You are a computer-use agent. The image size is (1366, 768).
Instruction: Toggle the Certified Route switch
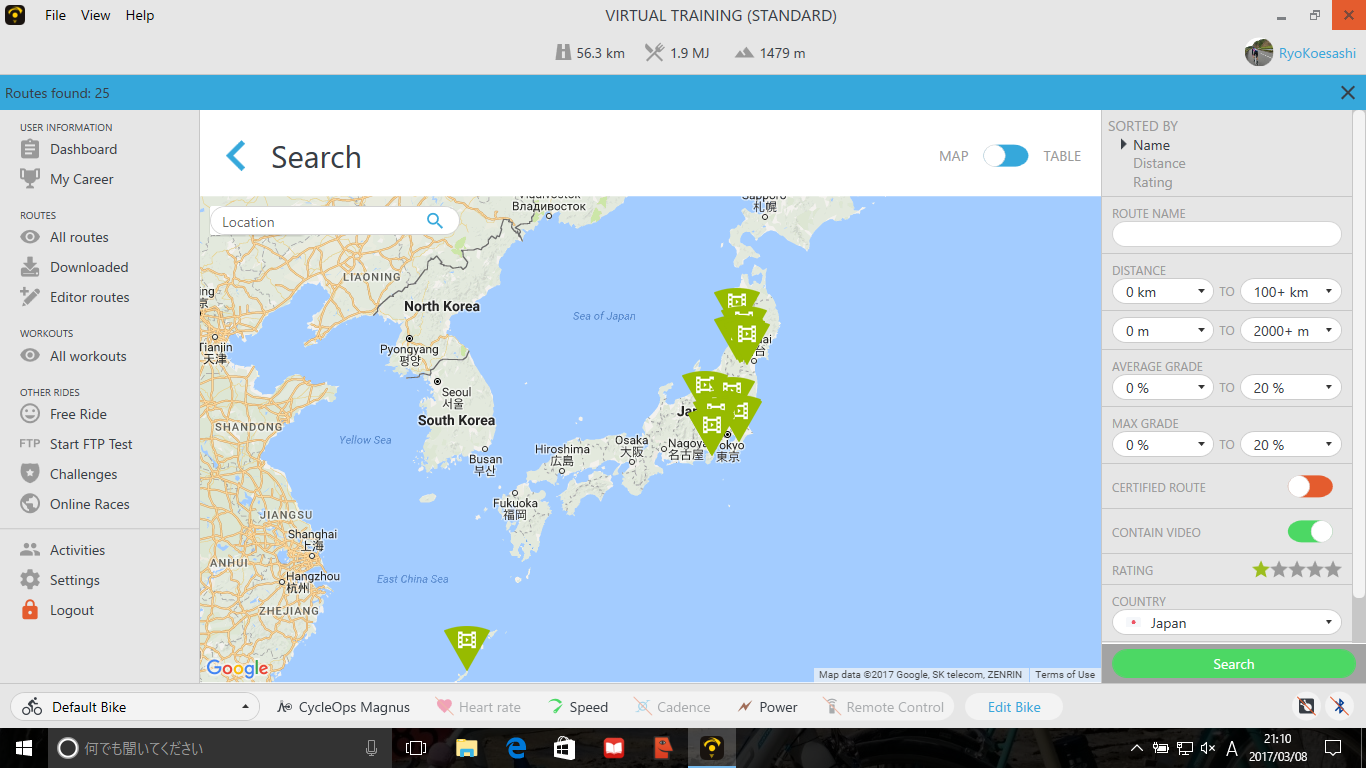[x=1310, y=487]
